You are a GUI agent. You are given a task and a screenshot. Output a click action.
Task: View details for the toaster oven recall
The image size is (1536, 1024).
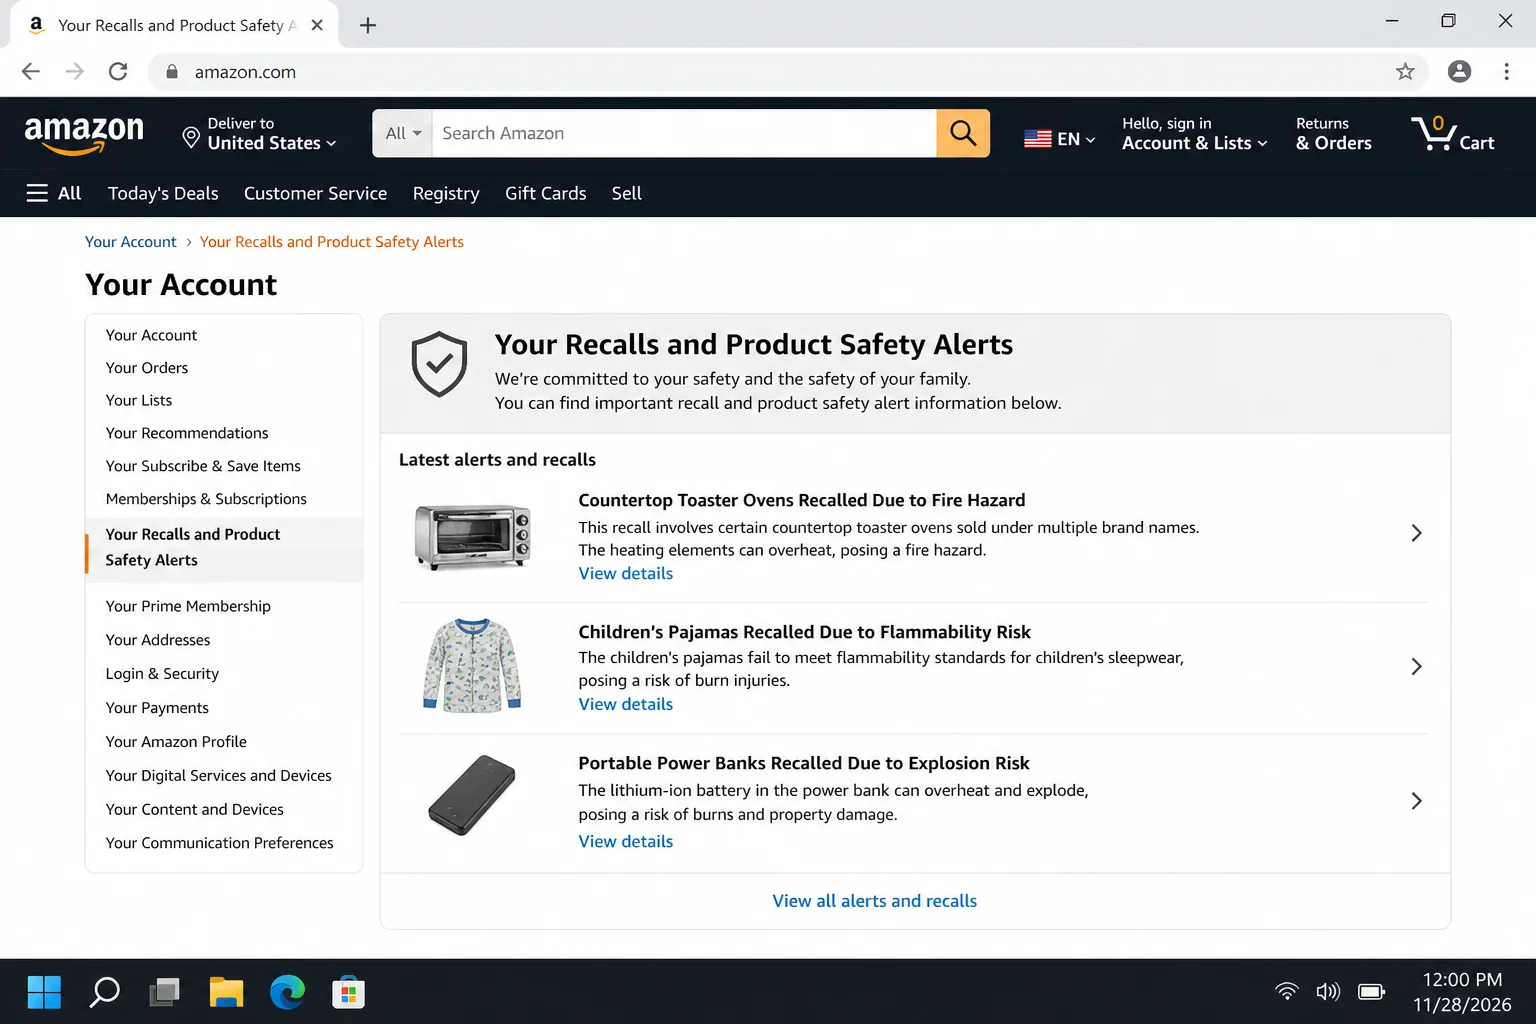pyautogui.click(x=625, y=573)
